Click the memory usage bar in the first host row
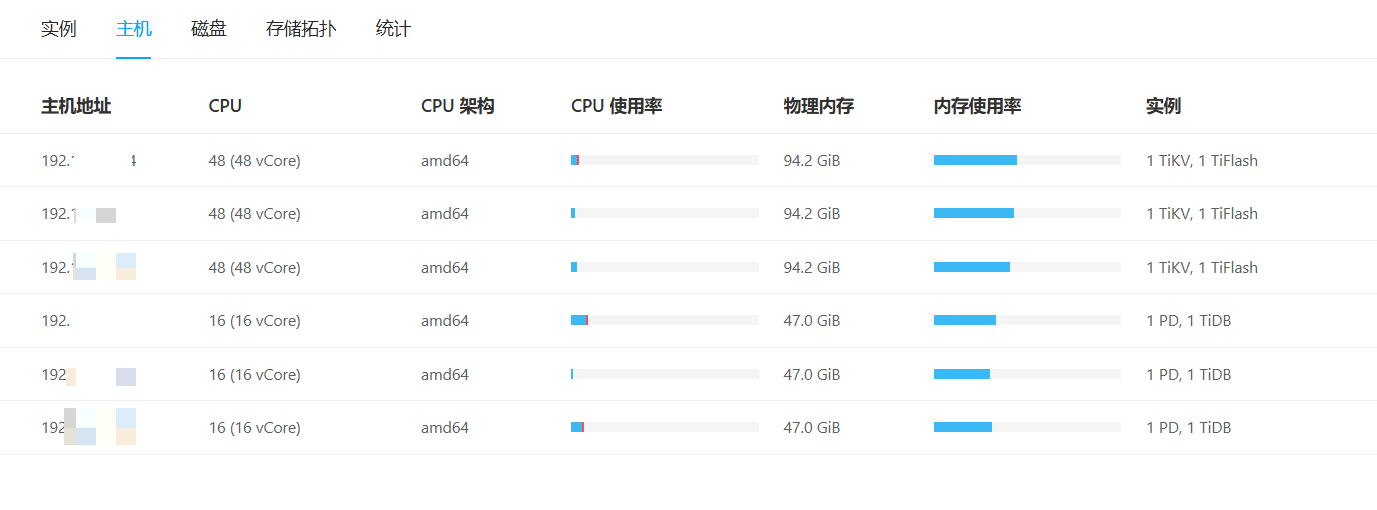 pos(1027,160)
